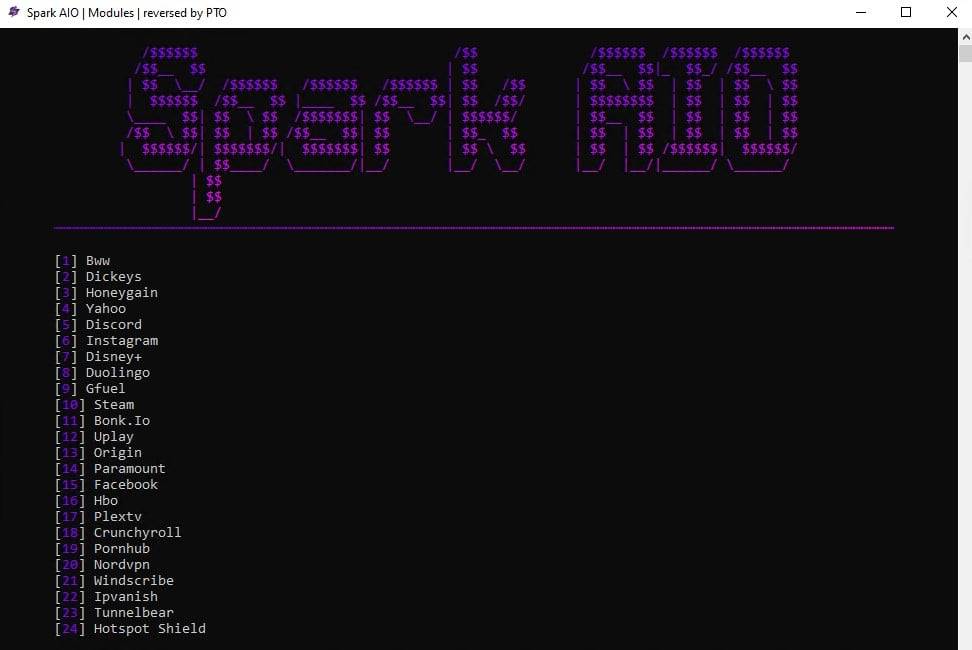Select the '[6] Instagram' entry
The image size is (972, 650).
pos(107,341)
